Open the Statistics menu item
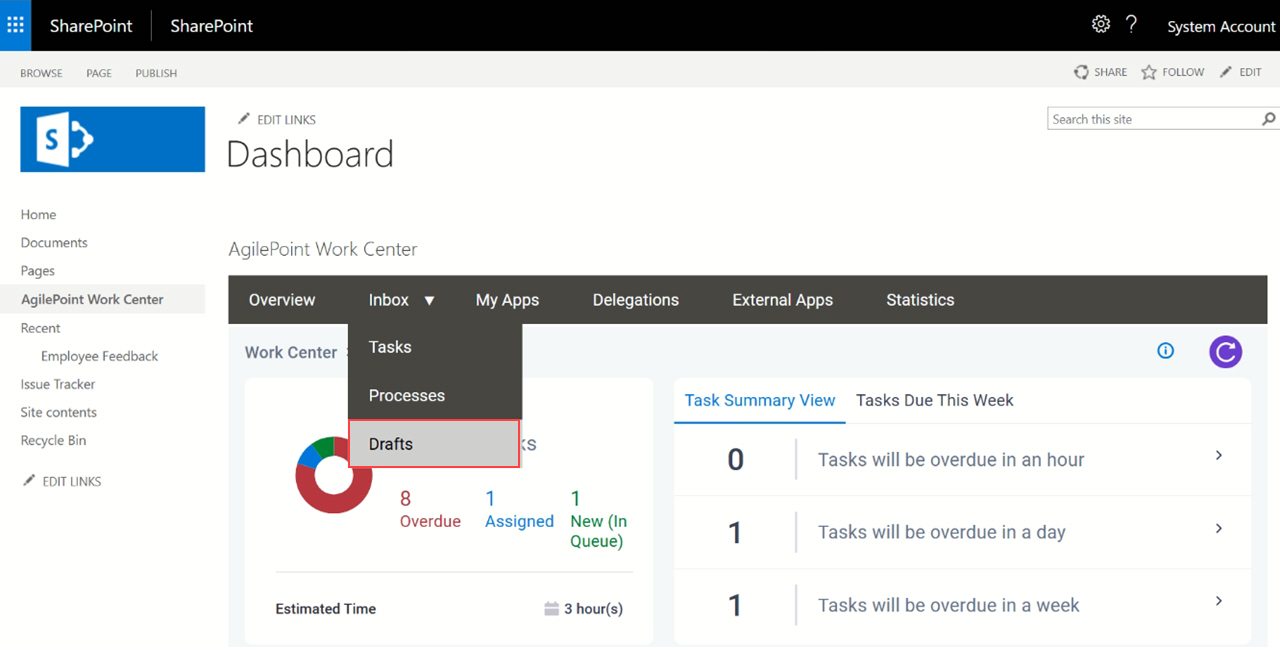This screenshot has width=1280, height=647. pos(920,300)
